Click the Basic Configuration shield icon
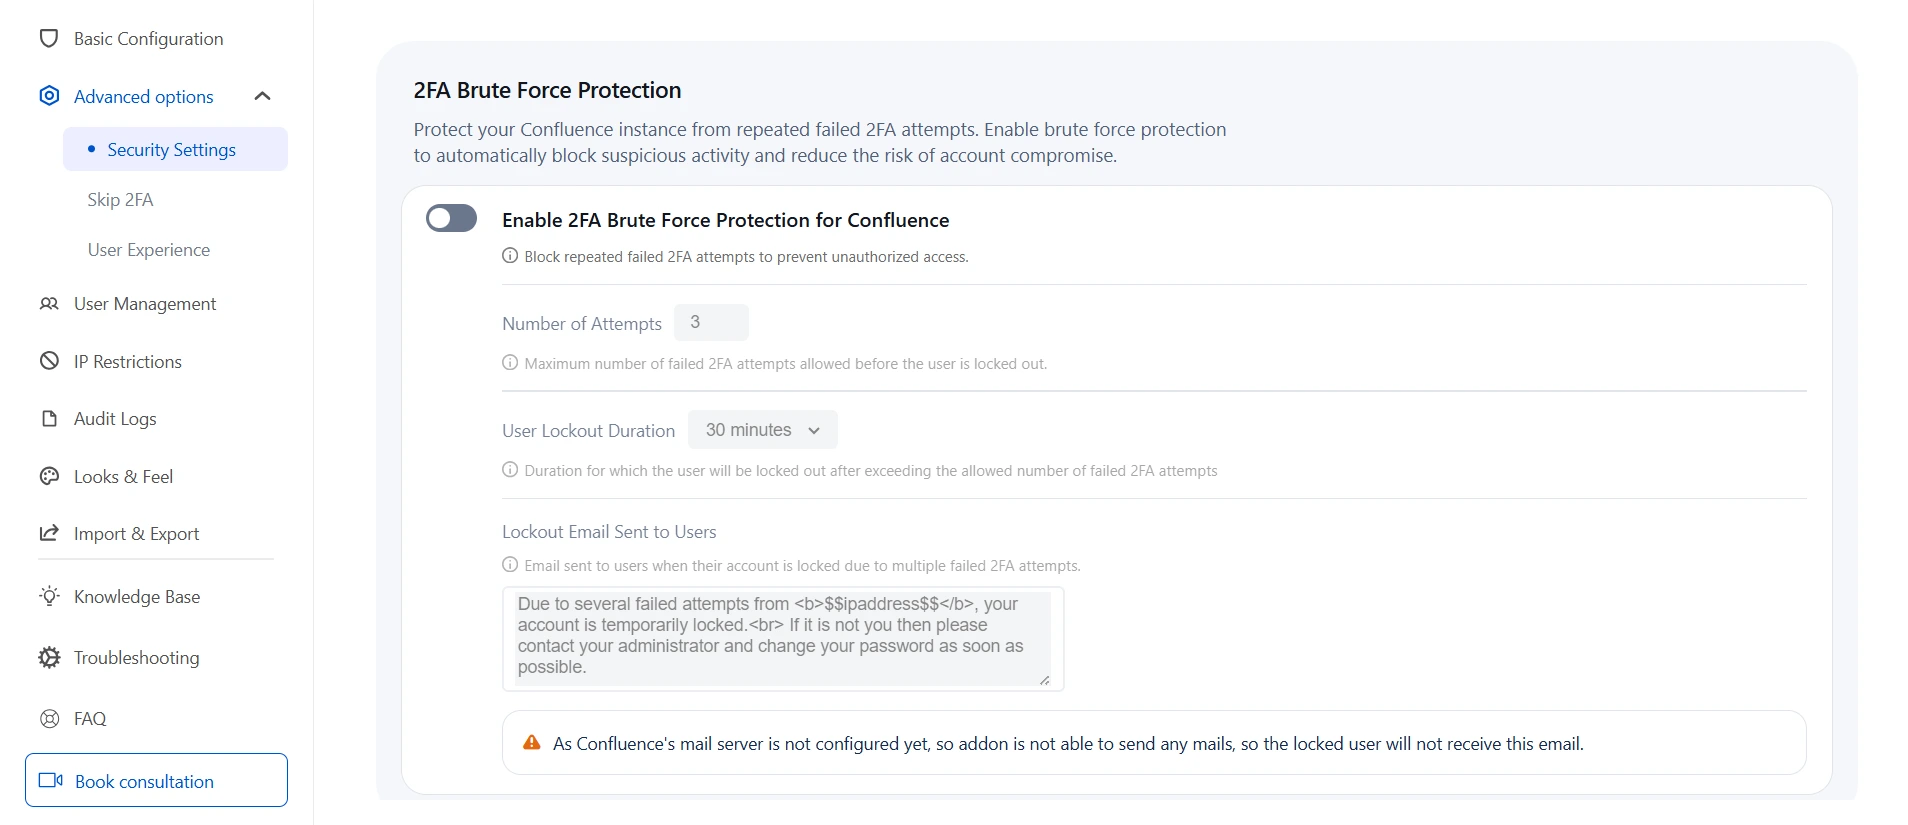 49,38
